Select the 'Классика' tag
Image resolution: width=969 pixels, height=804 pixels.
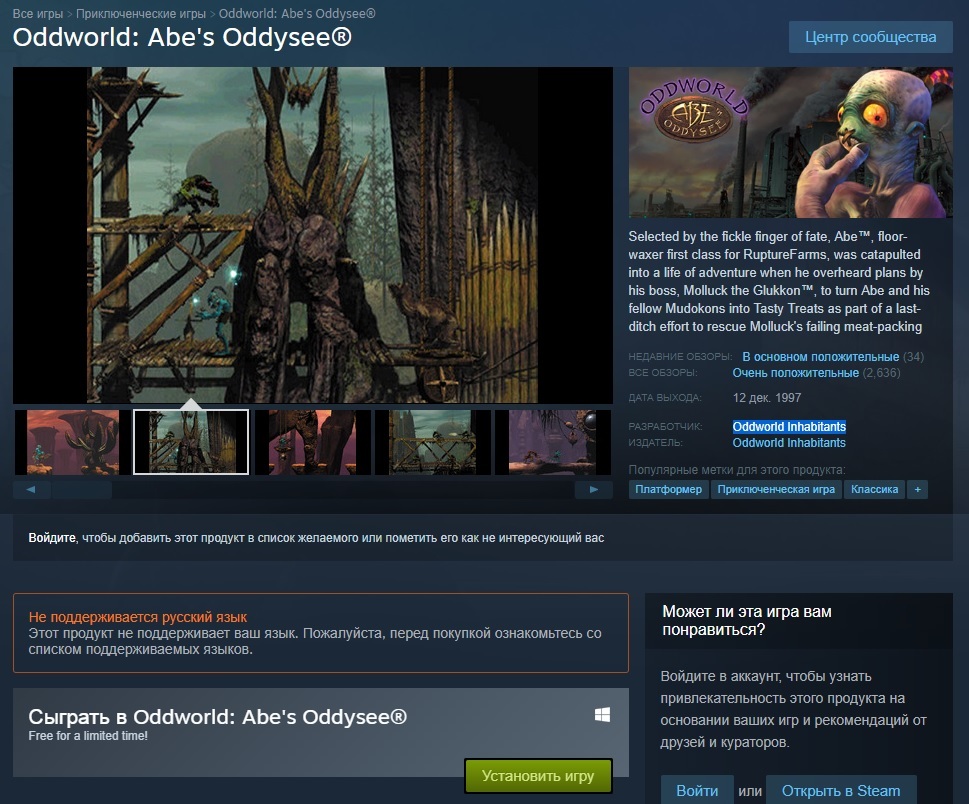(x=874, y=489)
